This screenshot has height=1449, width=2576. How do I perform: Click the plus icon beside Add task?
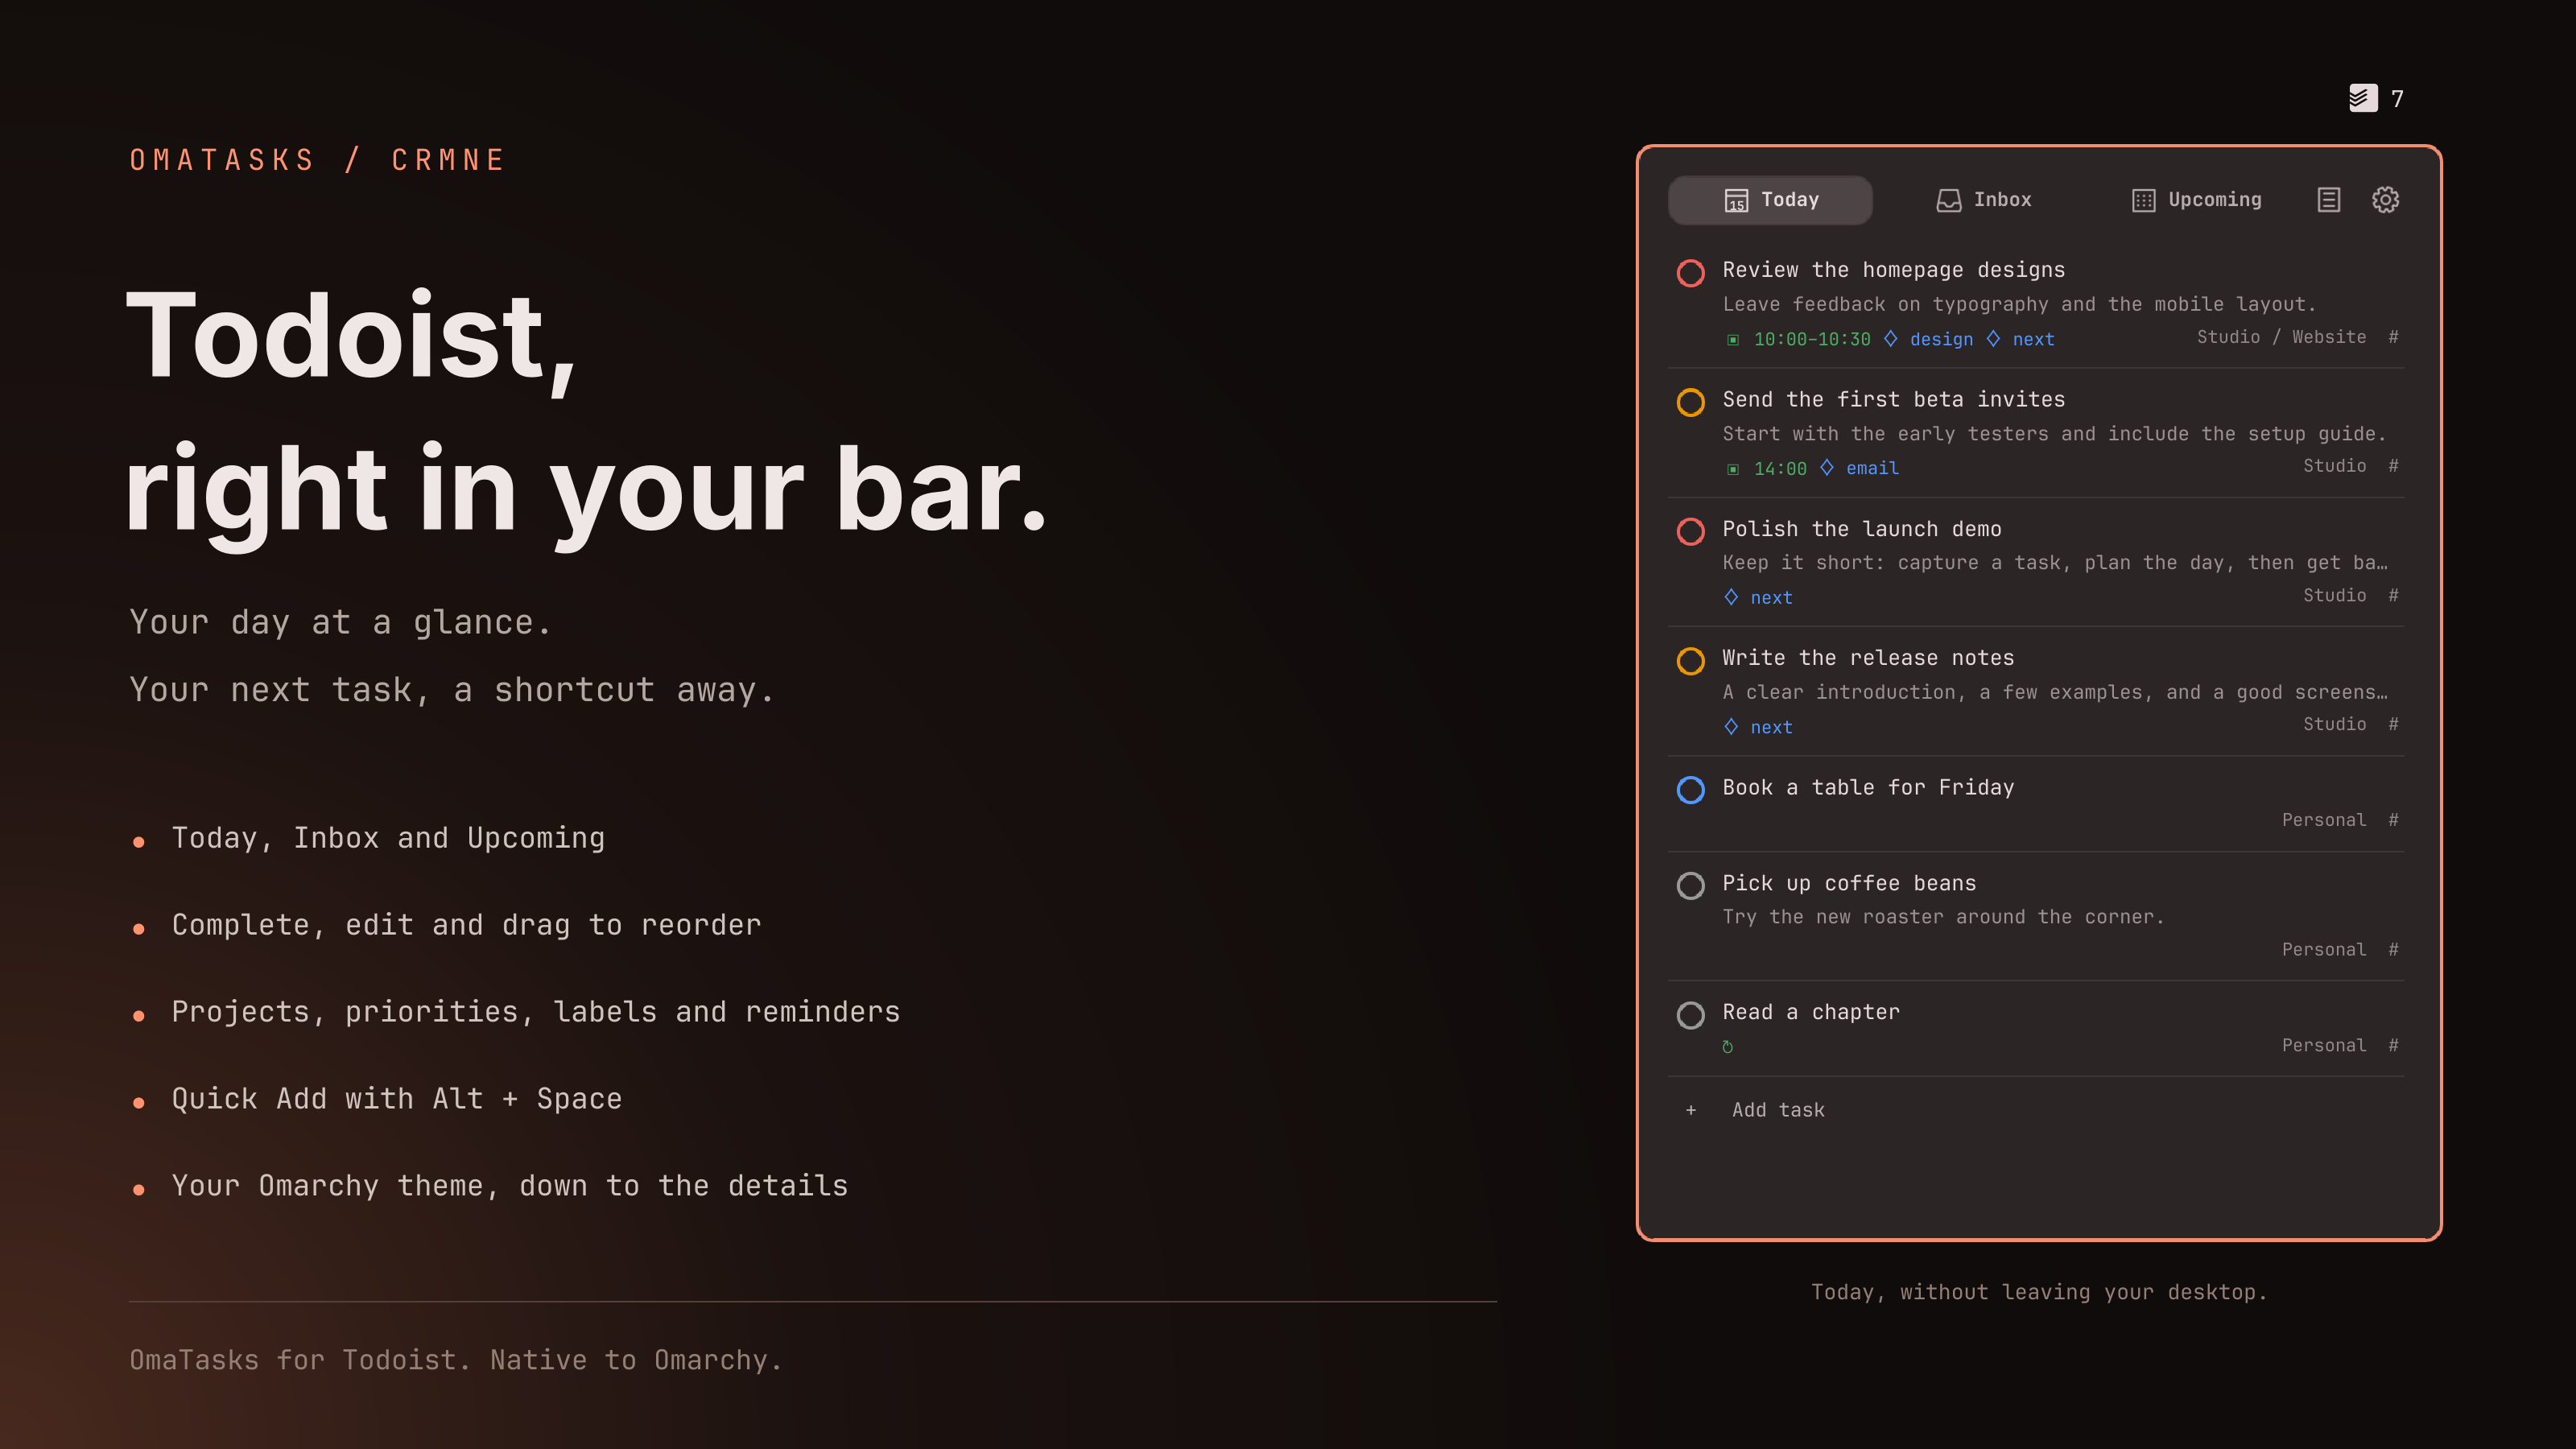[1691, 1110]
